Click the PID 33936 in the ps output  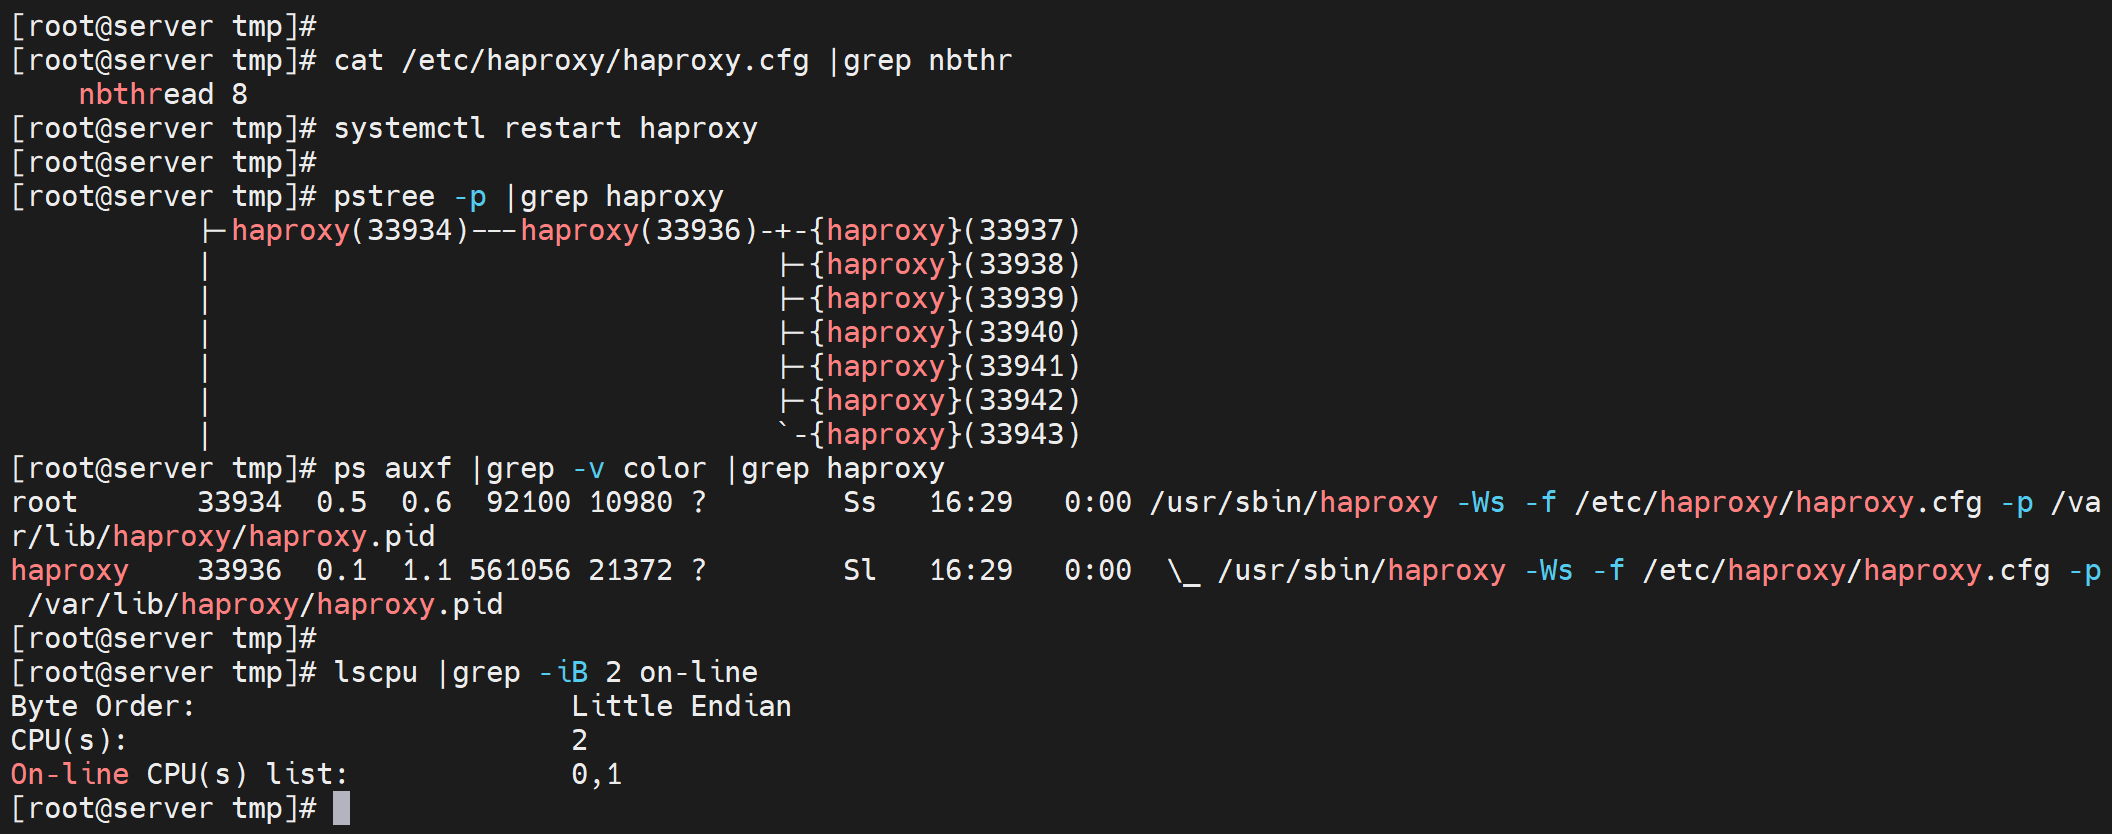[239, 570]
